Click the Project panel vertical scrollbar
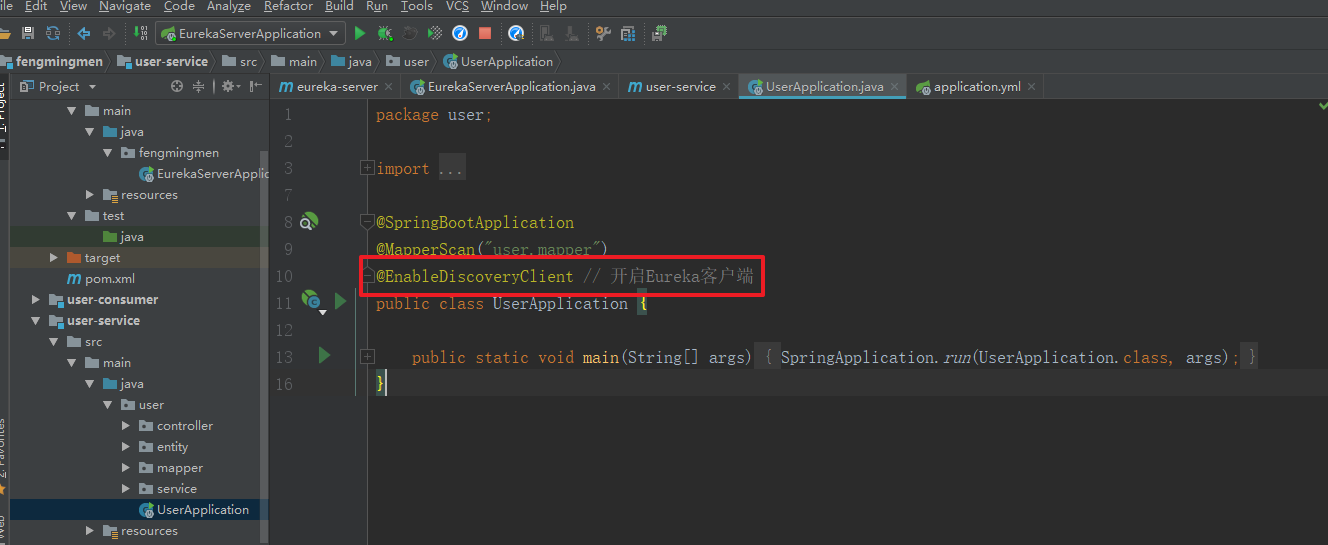 [264, 345]
